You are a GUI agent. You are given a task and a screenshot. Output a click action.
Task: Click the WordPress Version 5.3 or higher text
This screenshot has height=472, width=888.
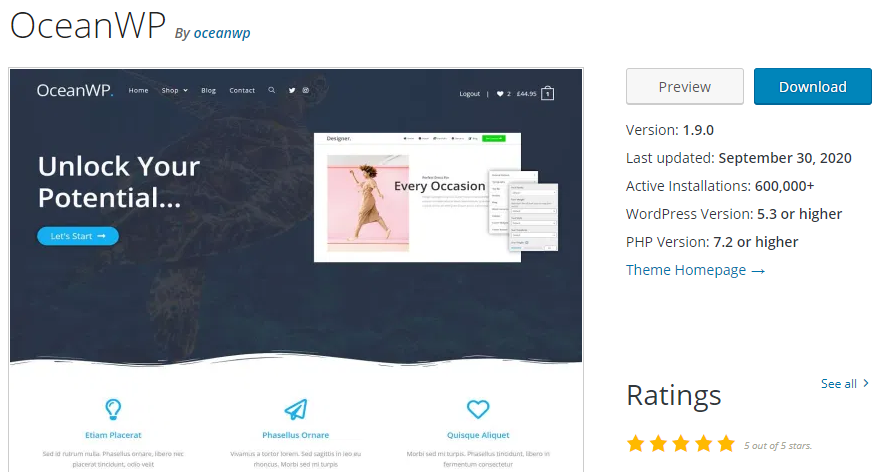(x=734, y=214)
